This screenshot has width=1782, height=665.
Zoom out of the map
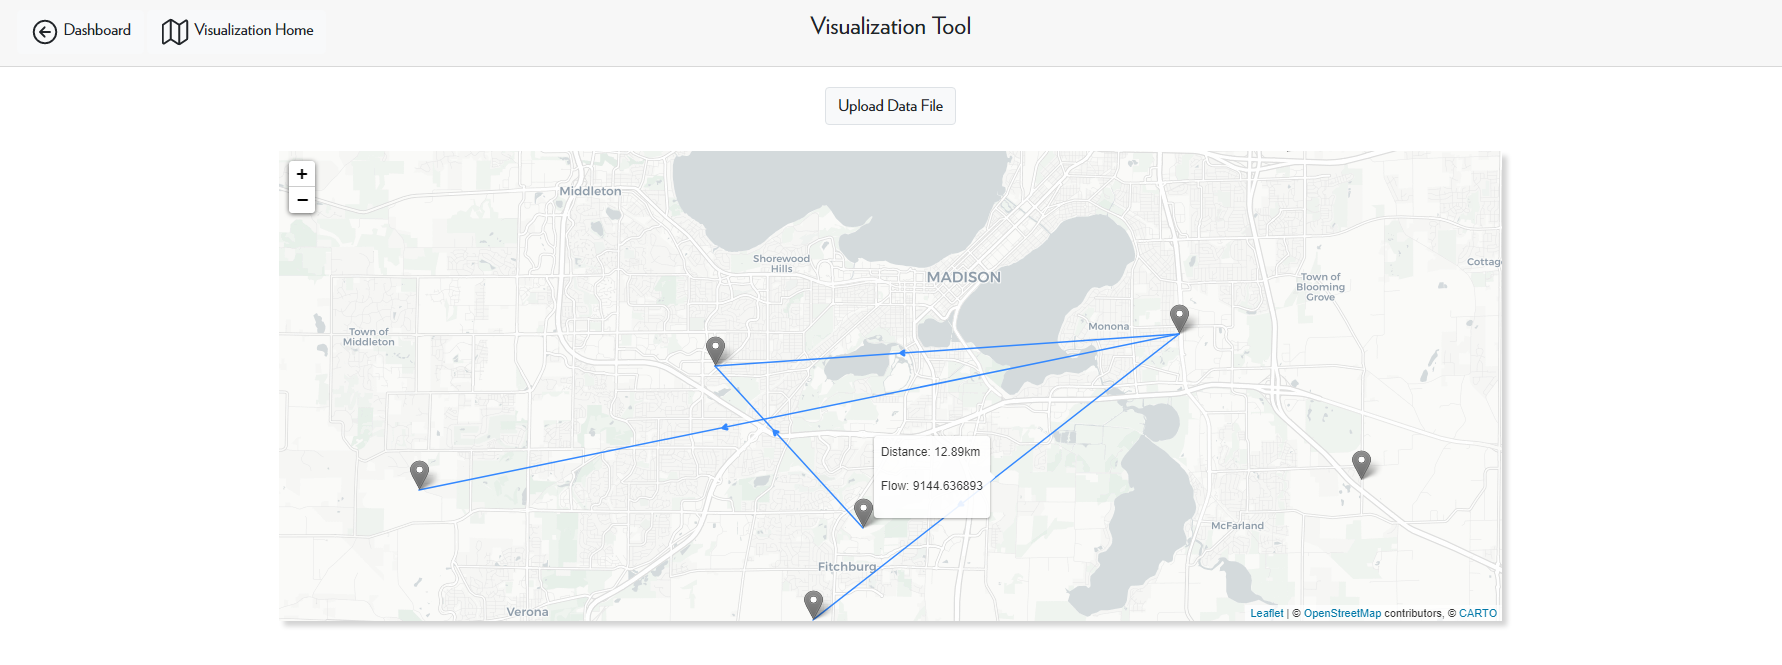[302, 200]
